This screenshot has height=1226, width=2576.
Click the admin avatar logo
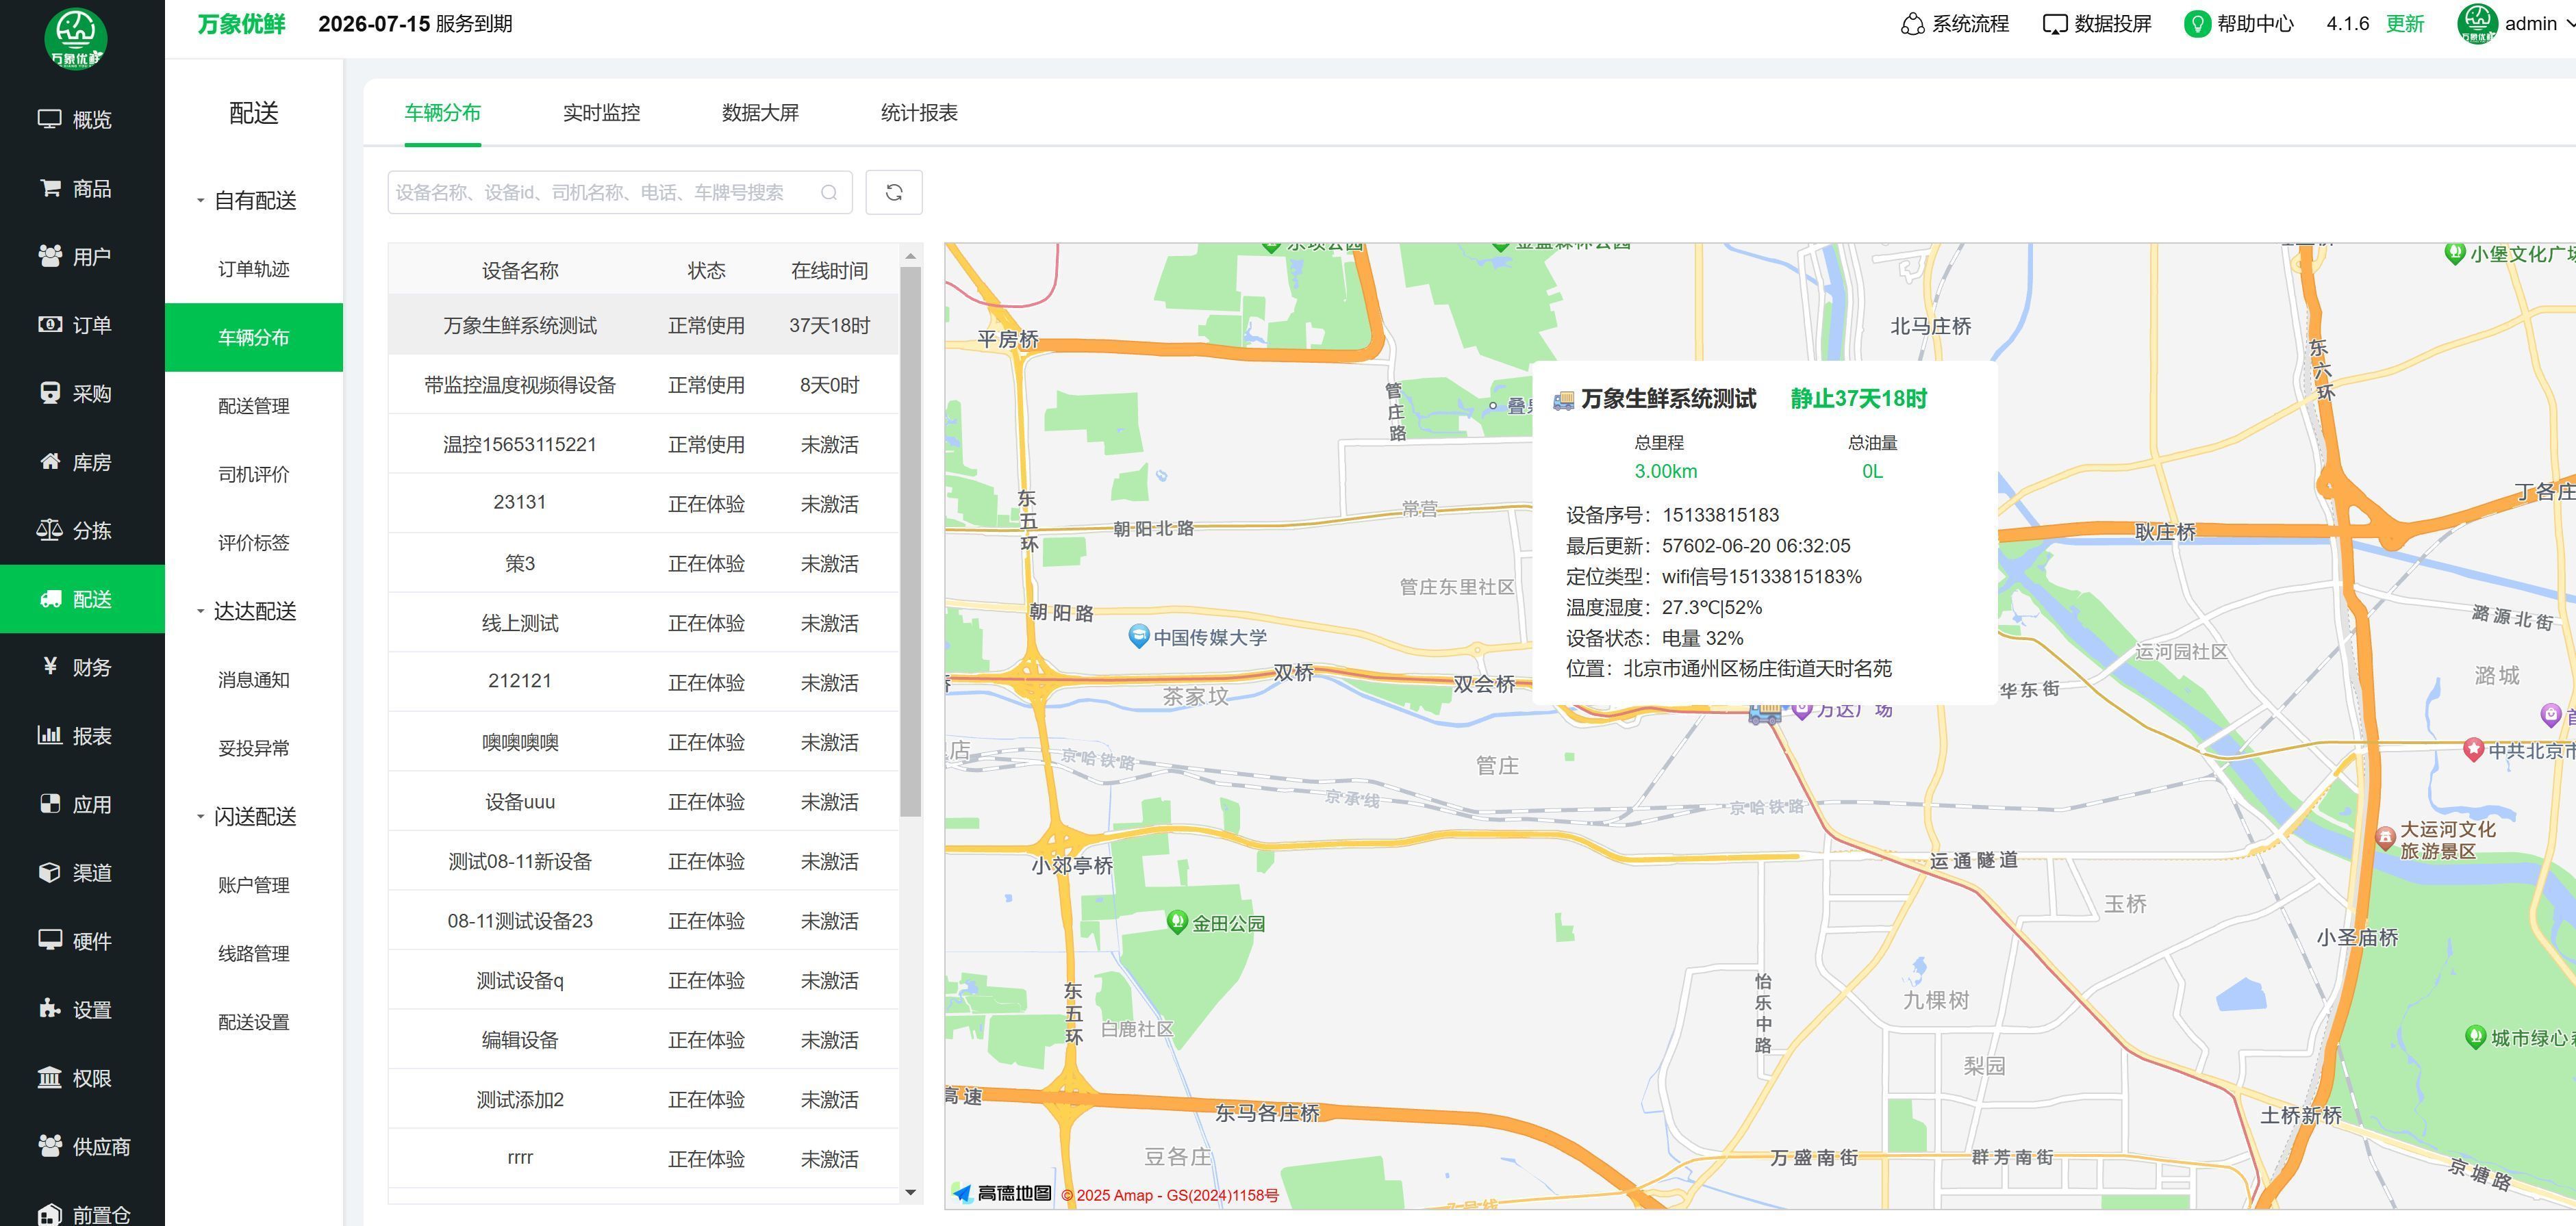pyautogui.click(x=2477, y=24)
